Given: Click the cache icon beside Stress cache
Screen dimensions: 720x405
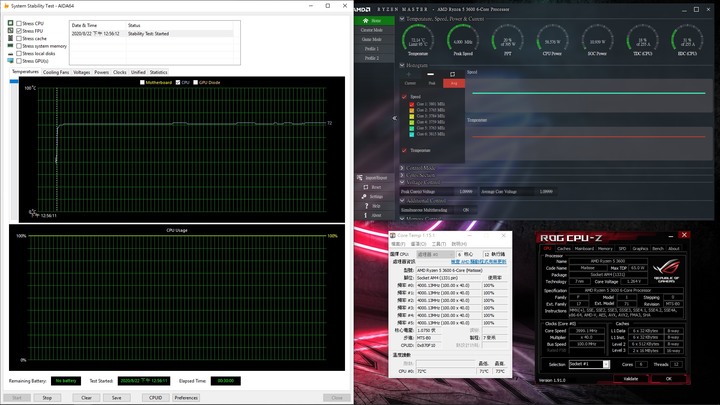Looking at the screenshot, I should tap(11, 38).
